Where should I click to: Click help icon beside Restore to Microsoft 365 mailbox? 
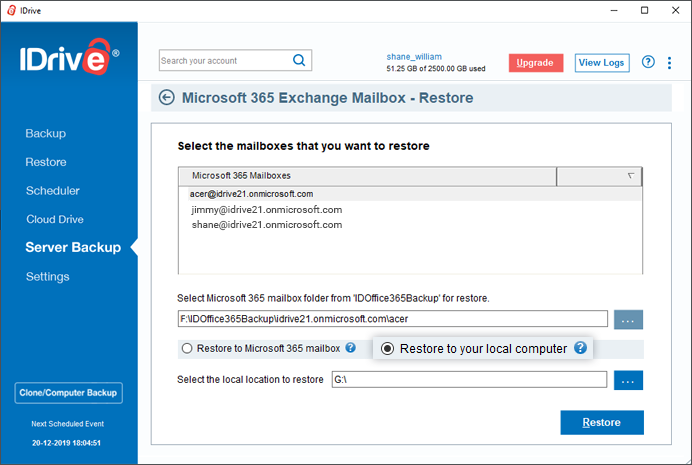pyautogui.click(x=350, y=348)
